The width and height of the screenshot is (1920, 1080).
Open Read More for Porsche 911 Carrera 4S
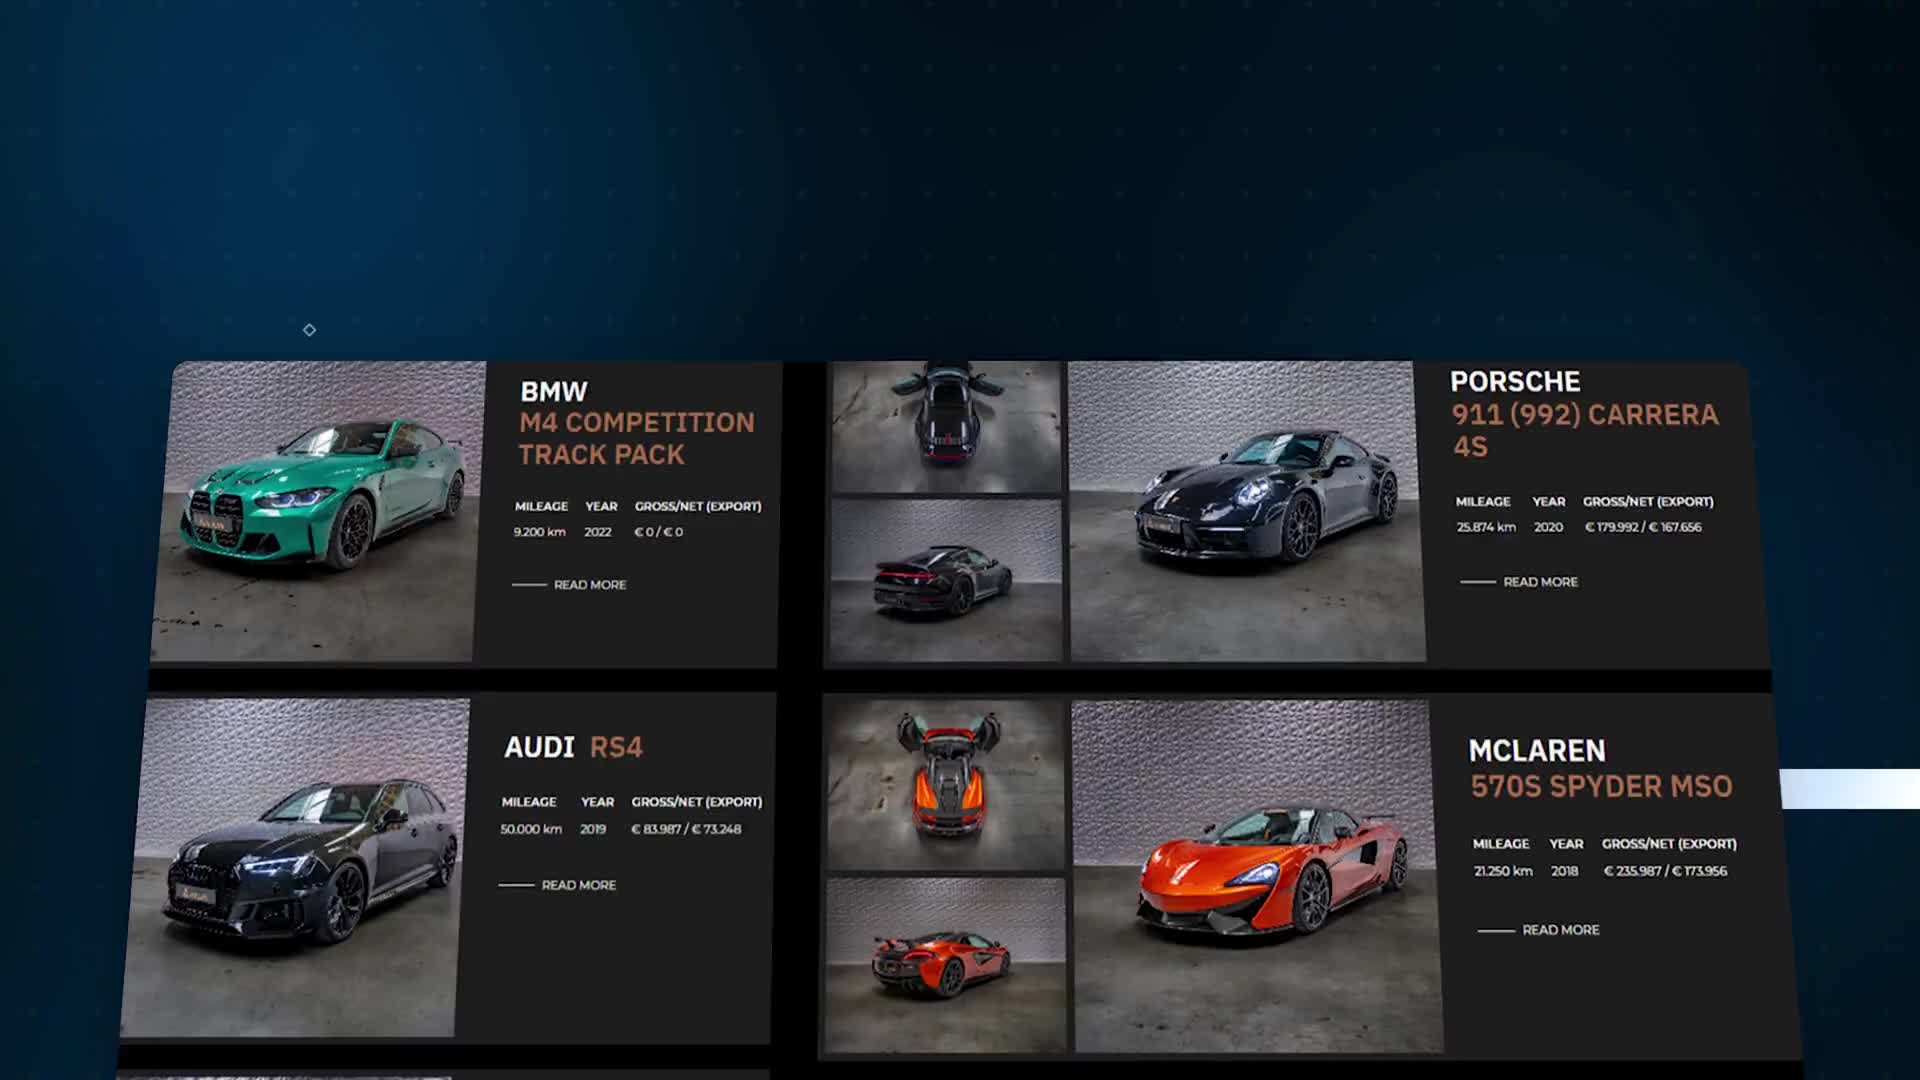click(1519, 582)
